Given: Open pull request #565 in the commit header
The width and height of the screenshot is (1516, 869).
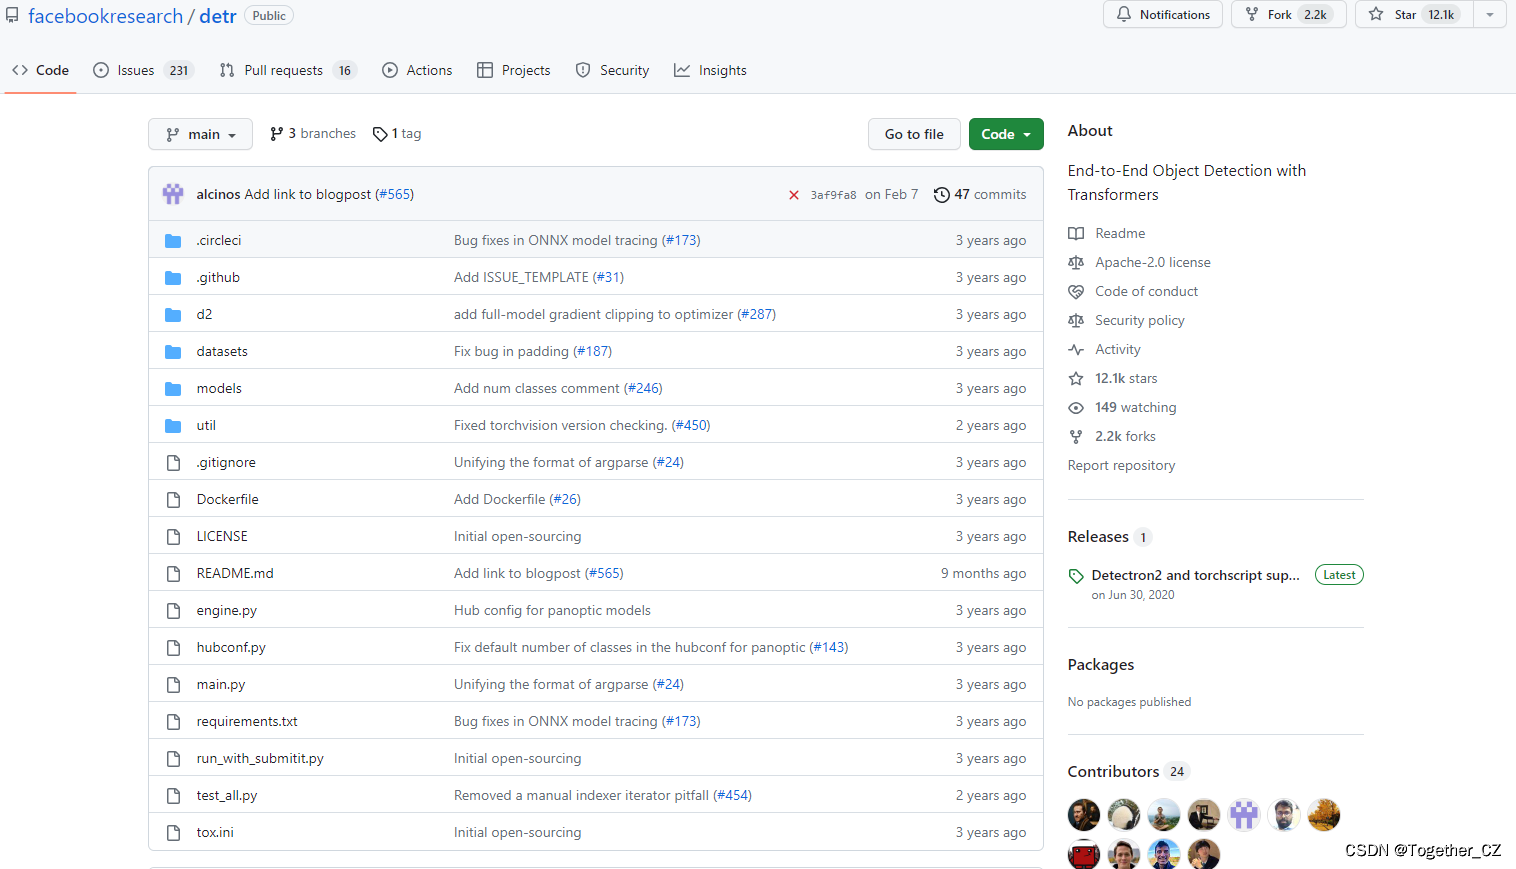Looking at the screenshot, I should click(x=395, y=194).
